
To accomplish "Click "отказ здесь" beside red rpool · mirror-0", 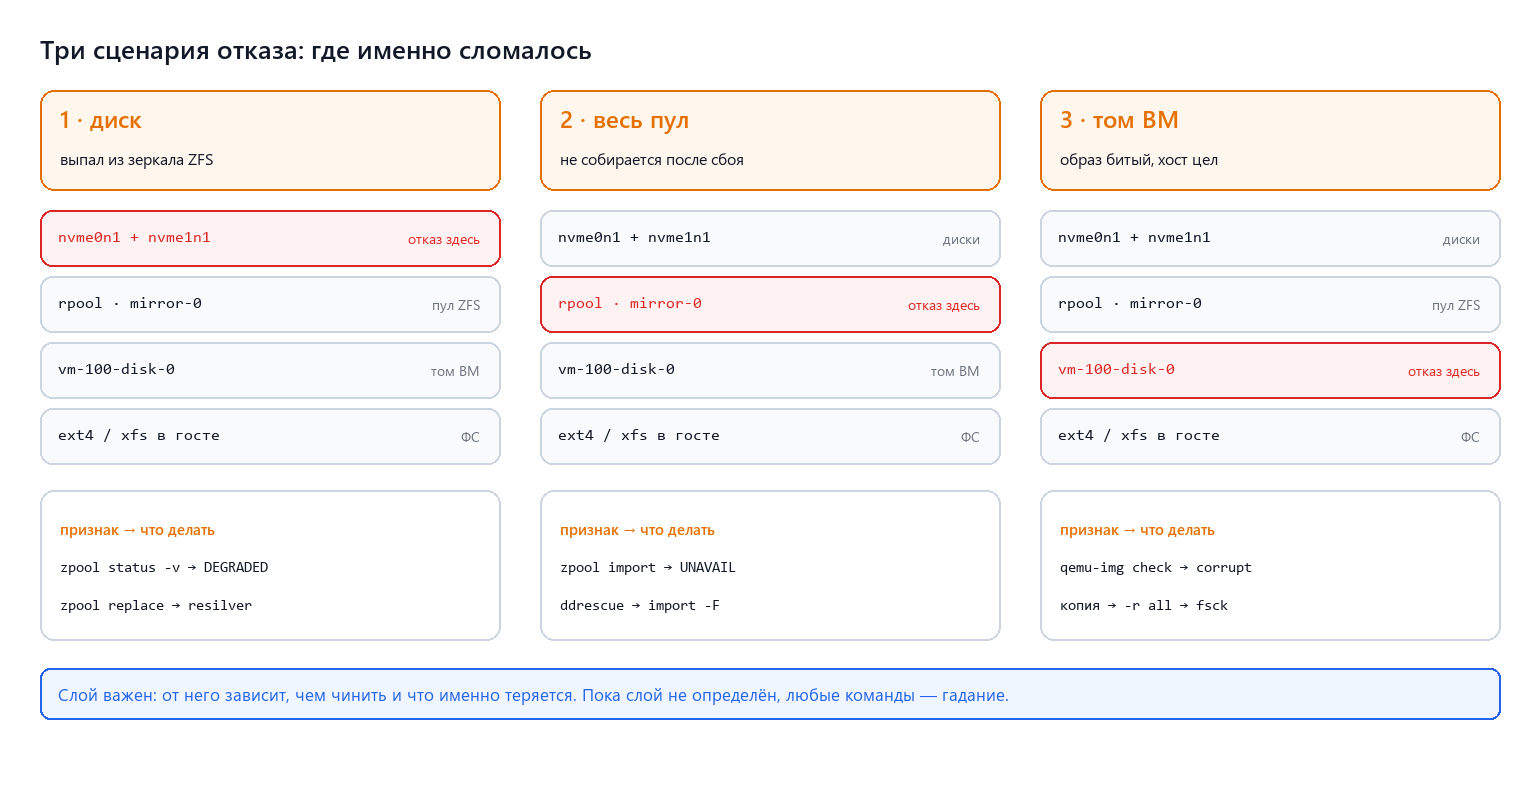I will (944, 306).
